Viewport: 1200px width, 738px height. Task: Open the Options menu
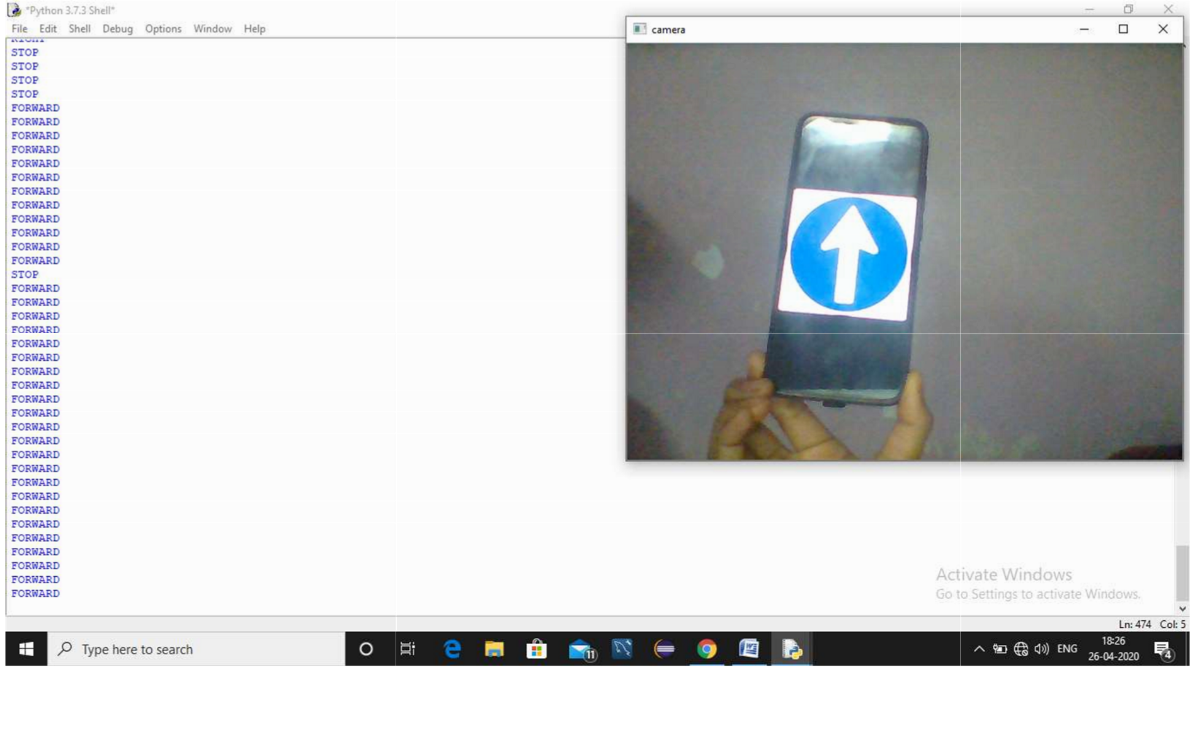tap(163, 29)
